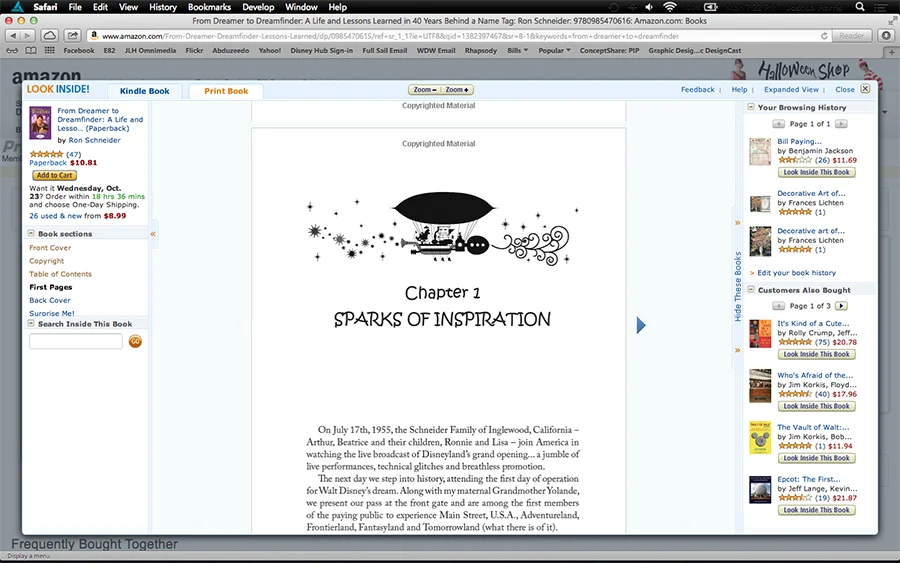Click Hide These Books vertical toggle
Screen dimensions: 900x563
pyautogui.click(x=738, y=286)
